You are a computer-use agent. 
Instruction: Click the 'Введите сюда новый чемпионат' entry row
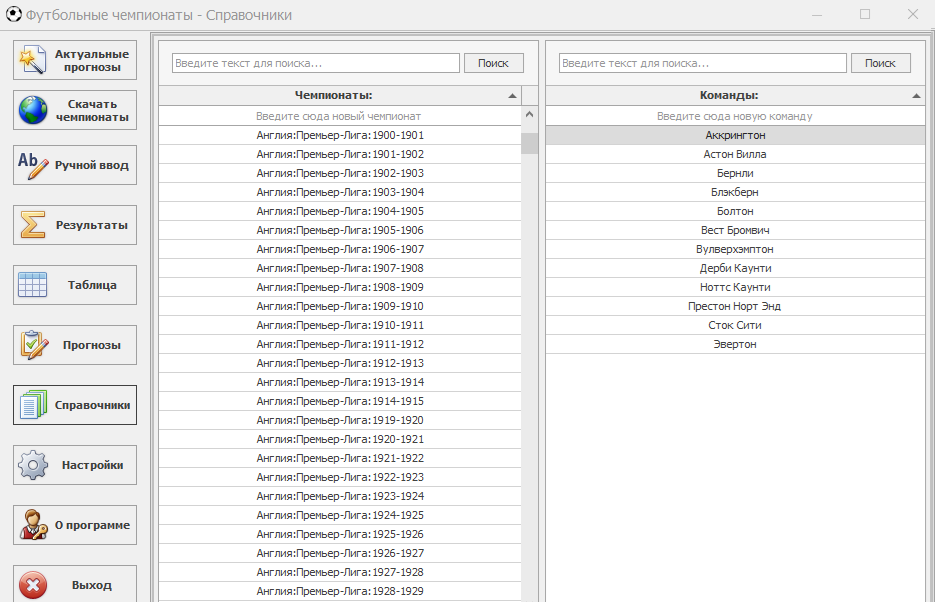coord(339,116)
